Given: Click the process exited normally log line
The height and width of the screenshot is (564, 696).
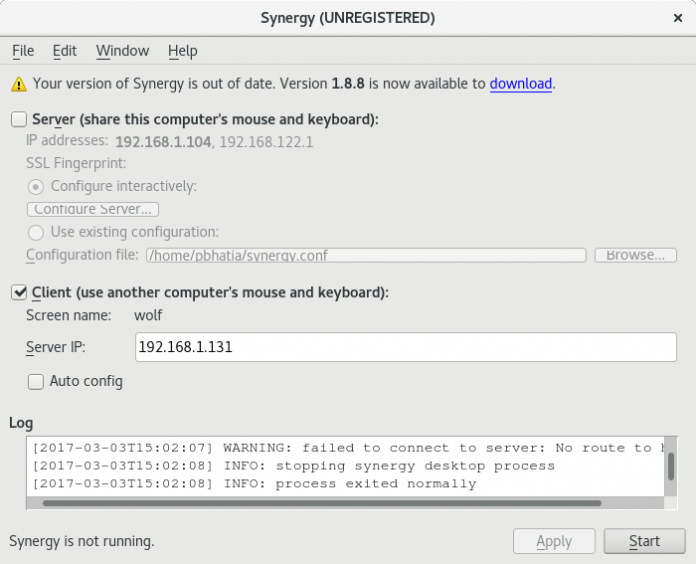Looking at the screenshot, I should (254, 484).
